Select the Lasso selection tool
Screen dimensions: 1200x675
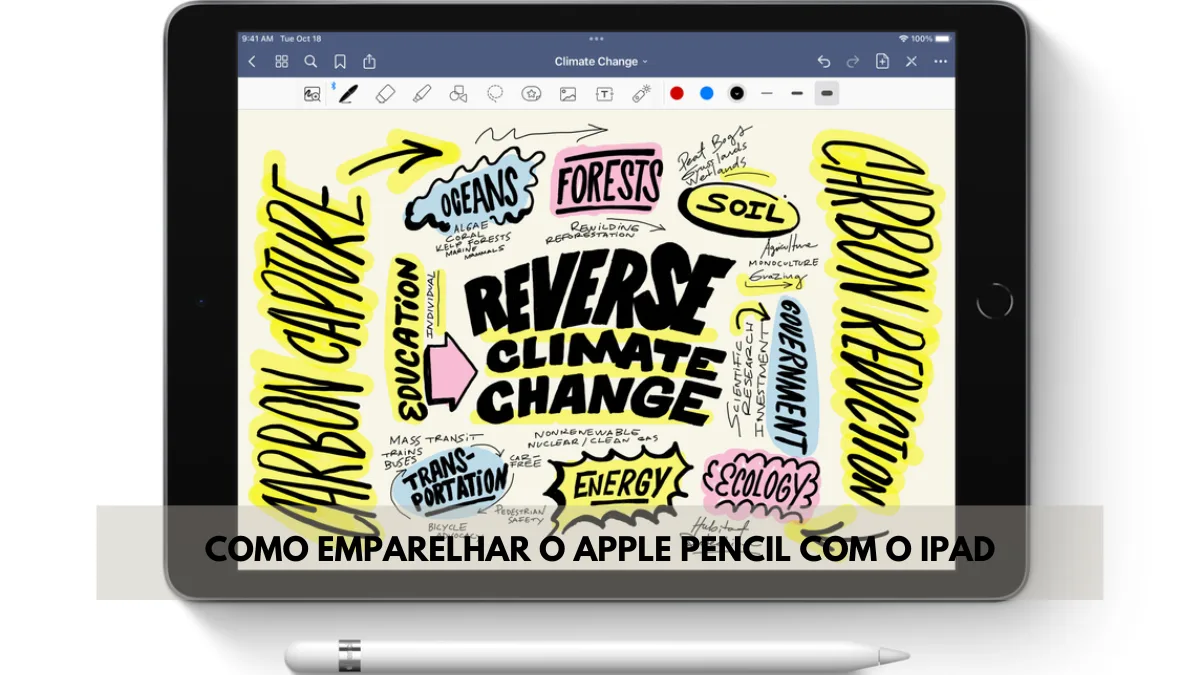[x=495, y=94]
